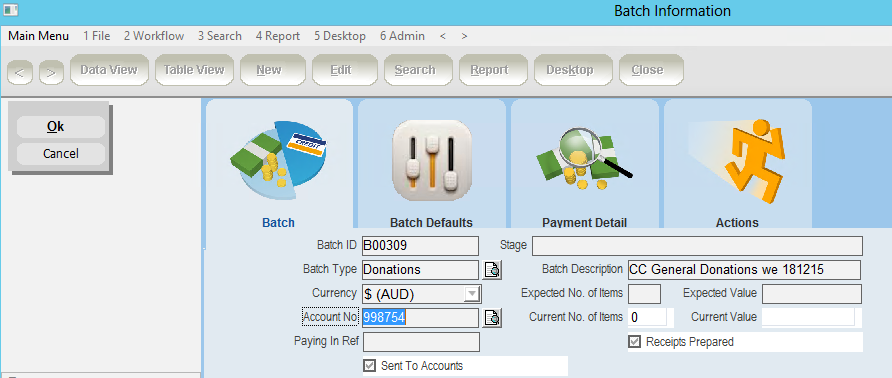Click the Cancel button
Image resolution: width=892 pixels, height=378 pixels.
coord(61,154)
